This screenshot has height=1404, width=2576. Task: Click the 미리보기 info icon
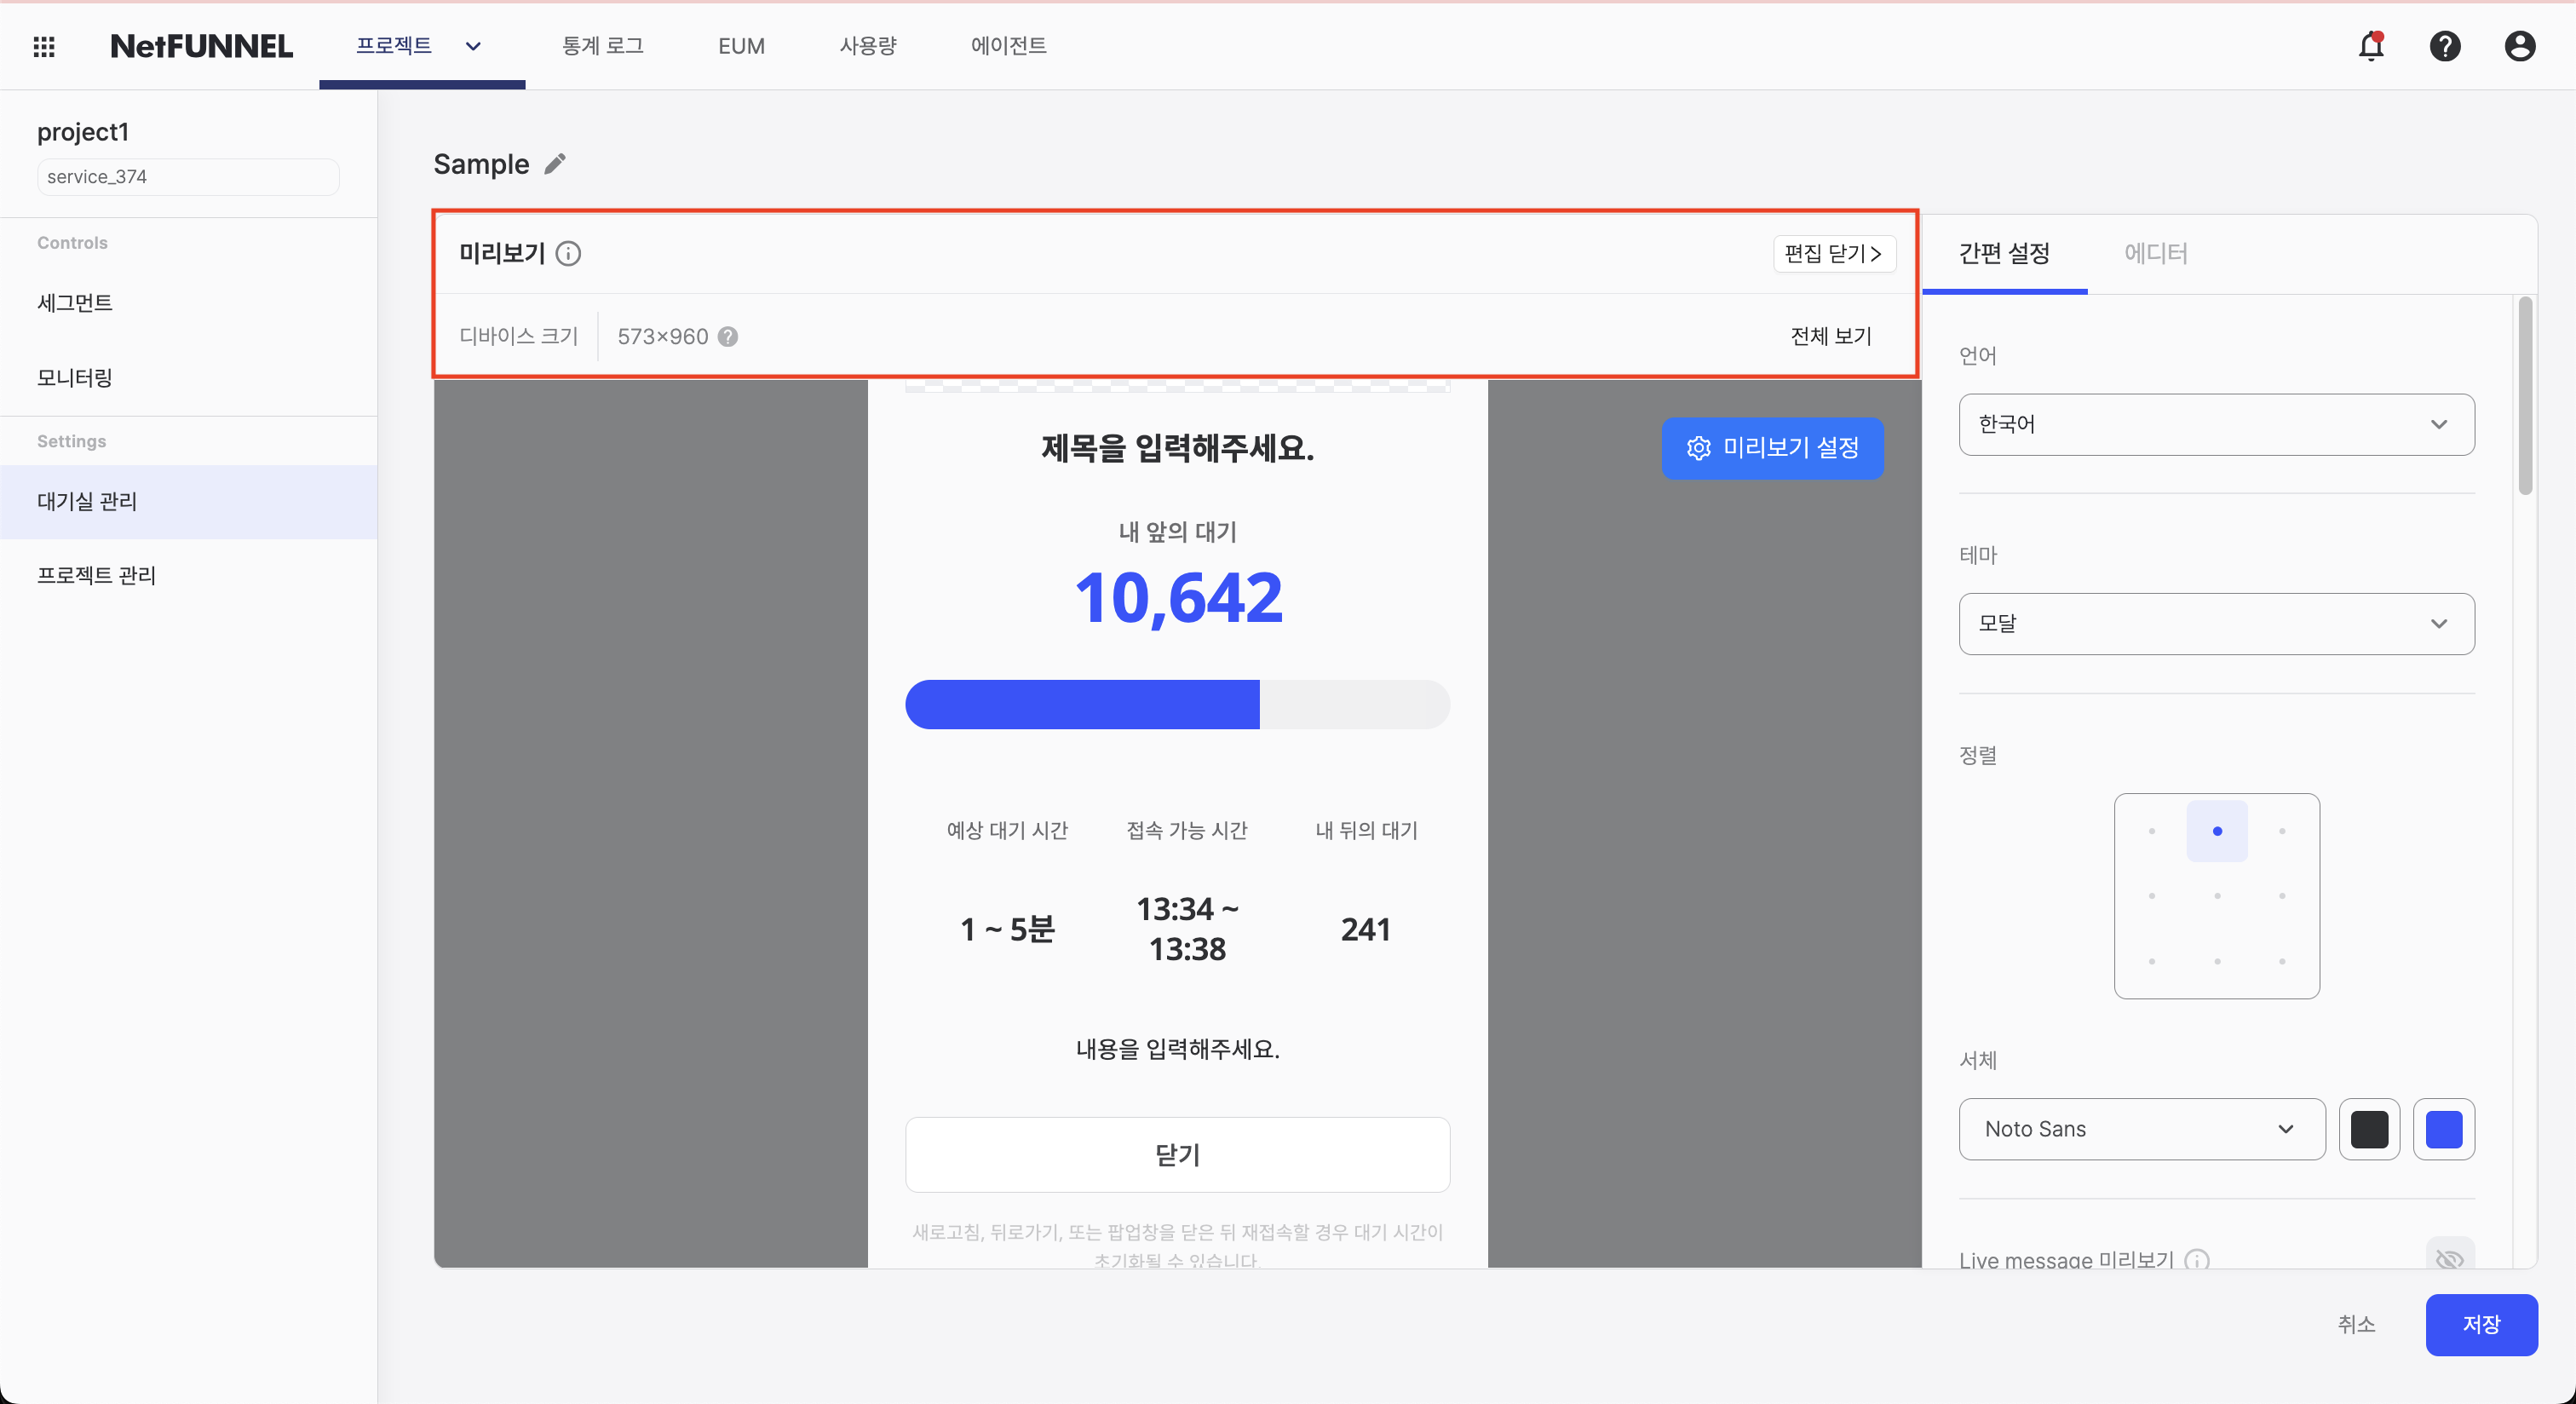click(x=569, y=254)
